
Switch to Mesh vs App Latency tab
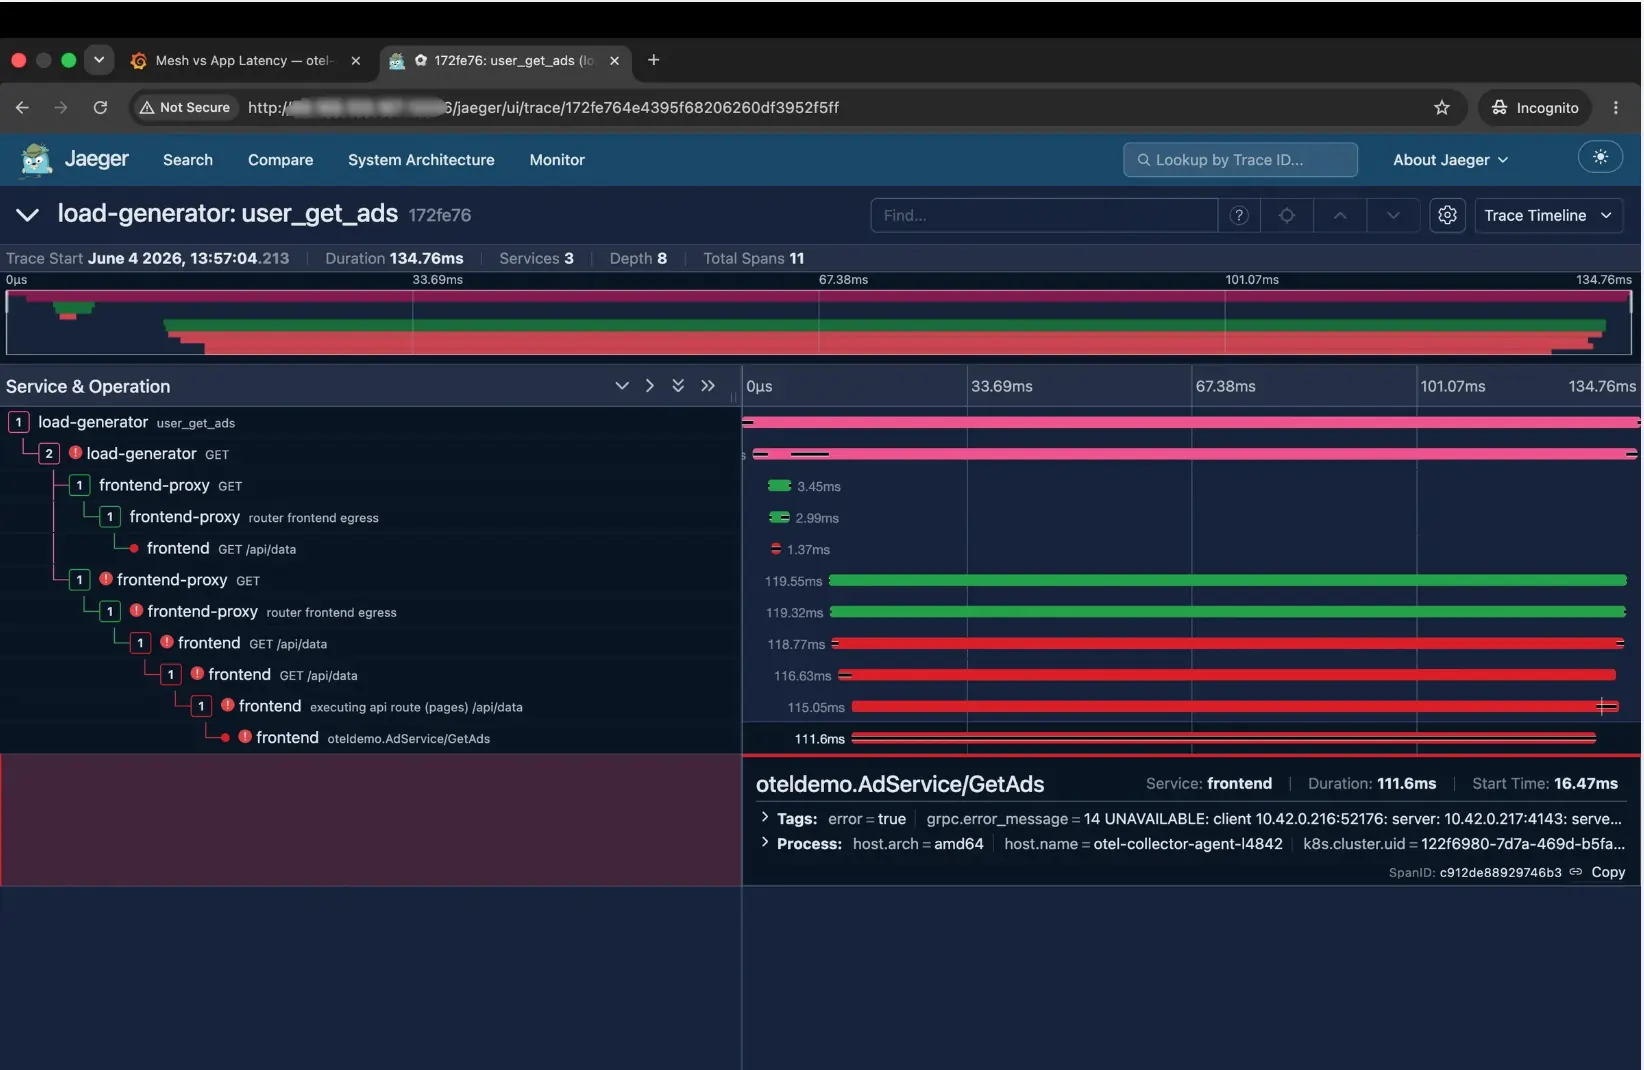245,60
